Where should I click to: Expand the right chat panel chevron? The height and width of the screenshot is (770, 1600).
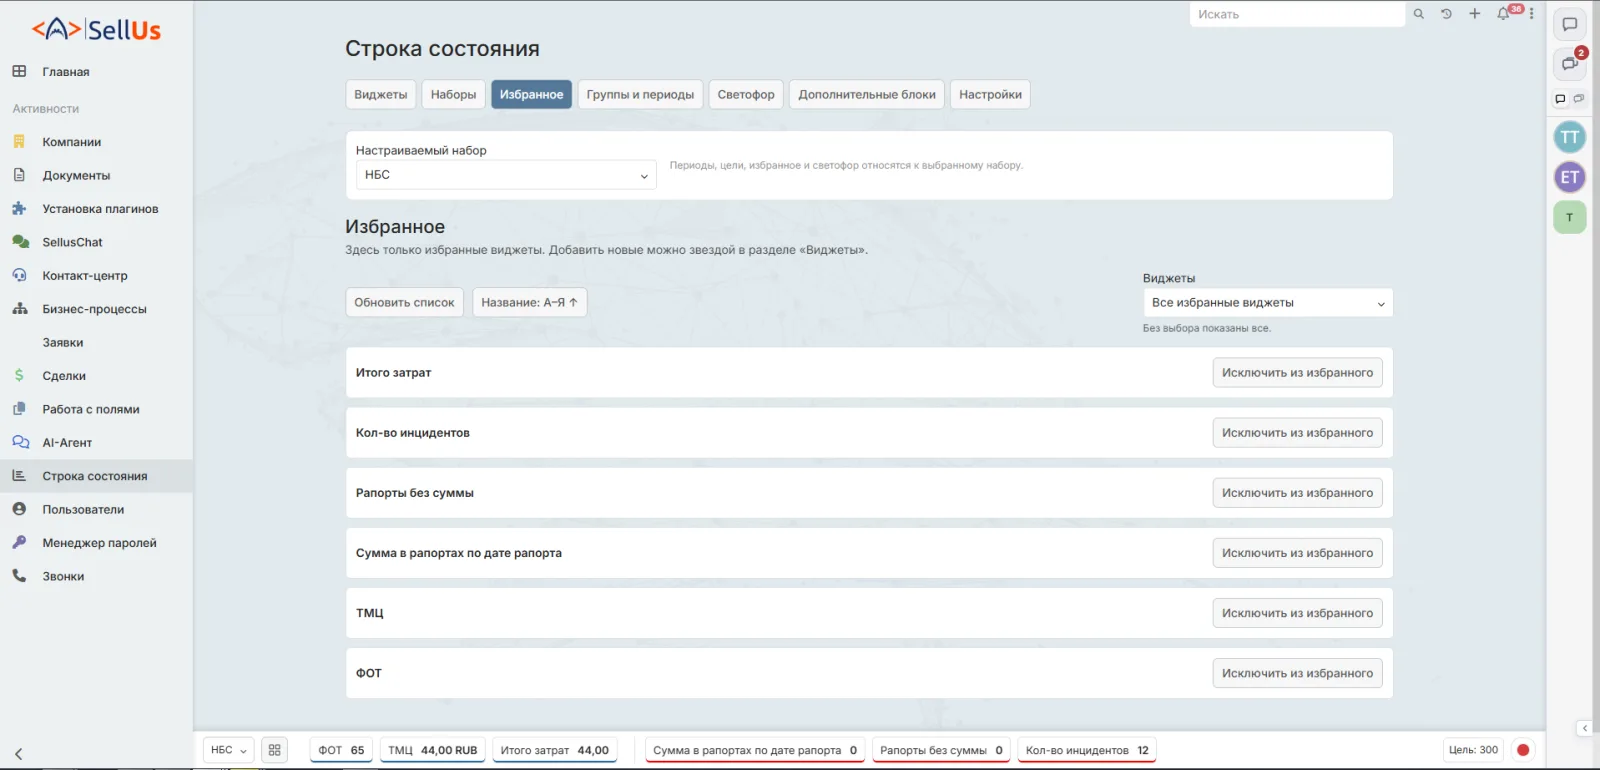(1584, 728)
